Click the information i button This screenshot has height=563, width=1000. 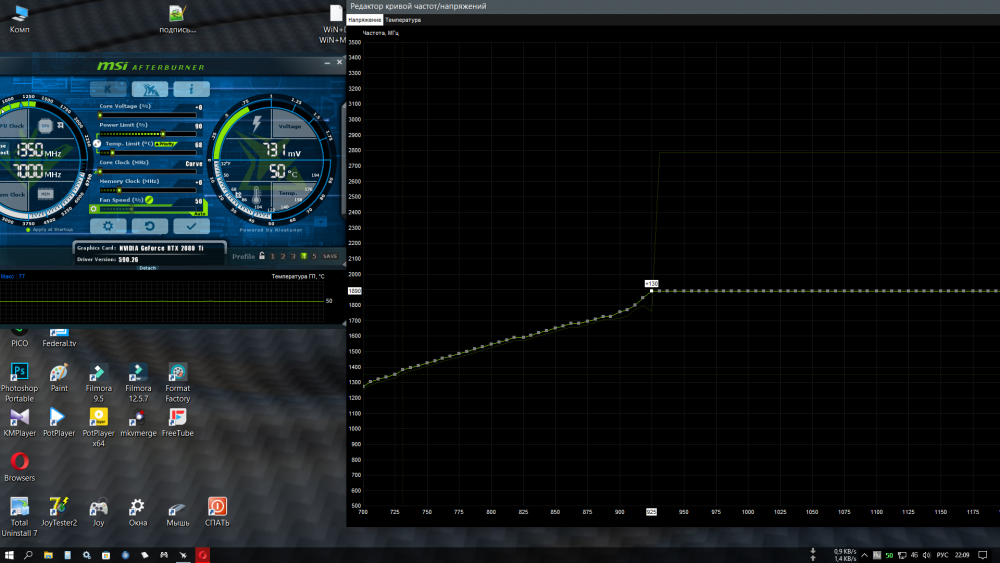tap(191, 89)
